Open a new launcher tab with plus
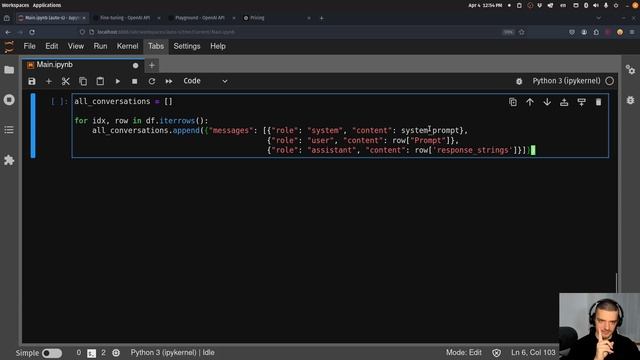 click(151, 65)
